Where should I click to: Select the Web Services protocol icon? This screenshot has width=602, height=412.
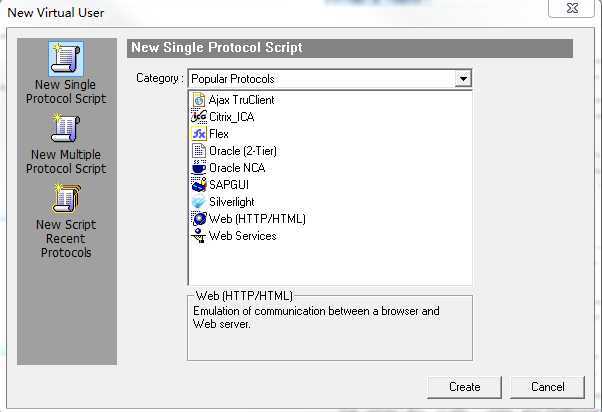(198, 236)
